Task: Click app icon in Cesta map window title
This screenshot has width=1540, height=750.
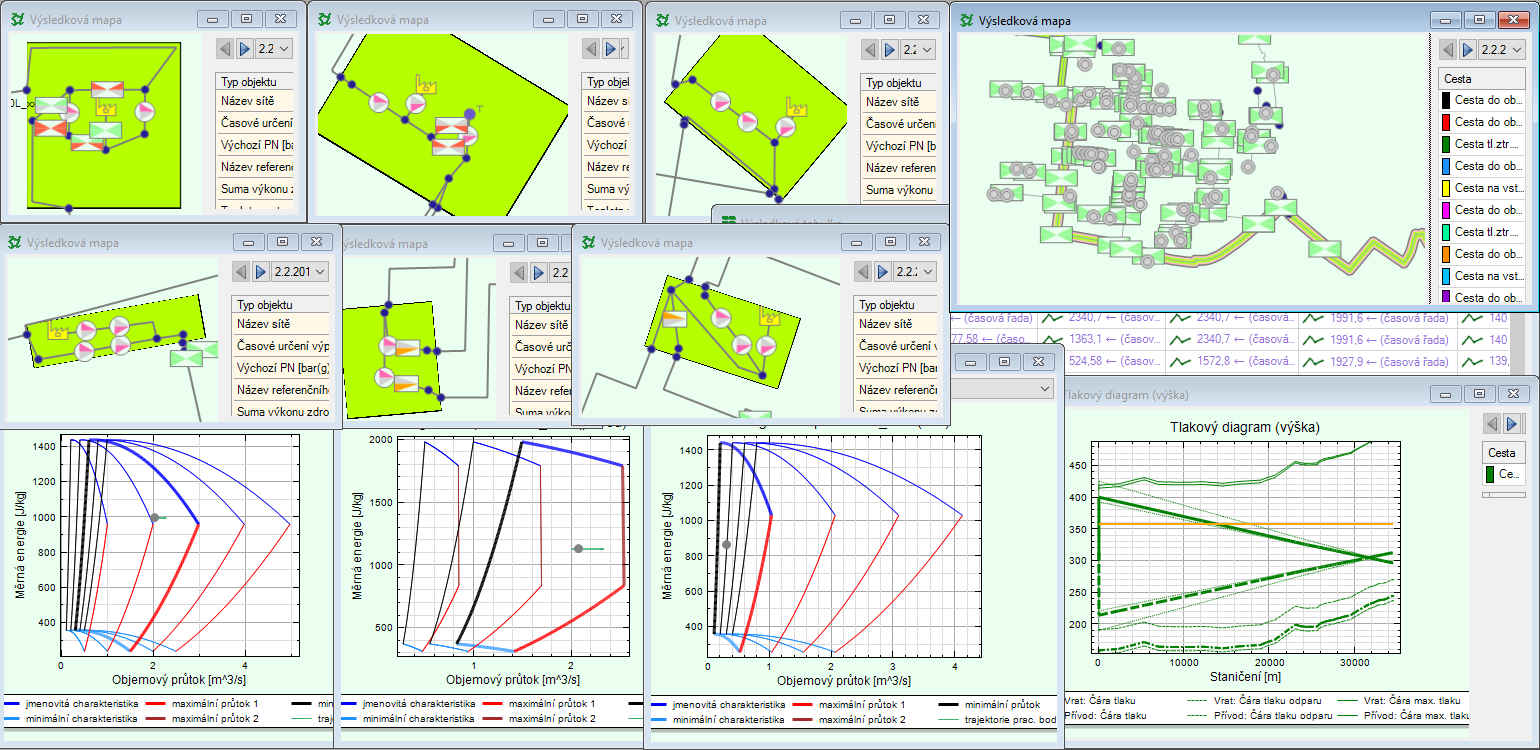Action: pyautogui.click(x=966, y=20)
